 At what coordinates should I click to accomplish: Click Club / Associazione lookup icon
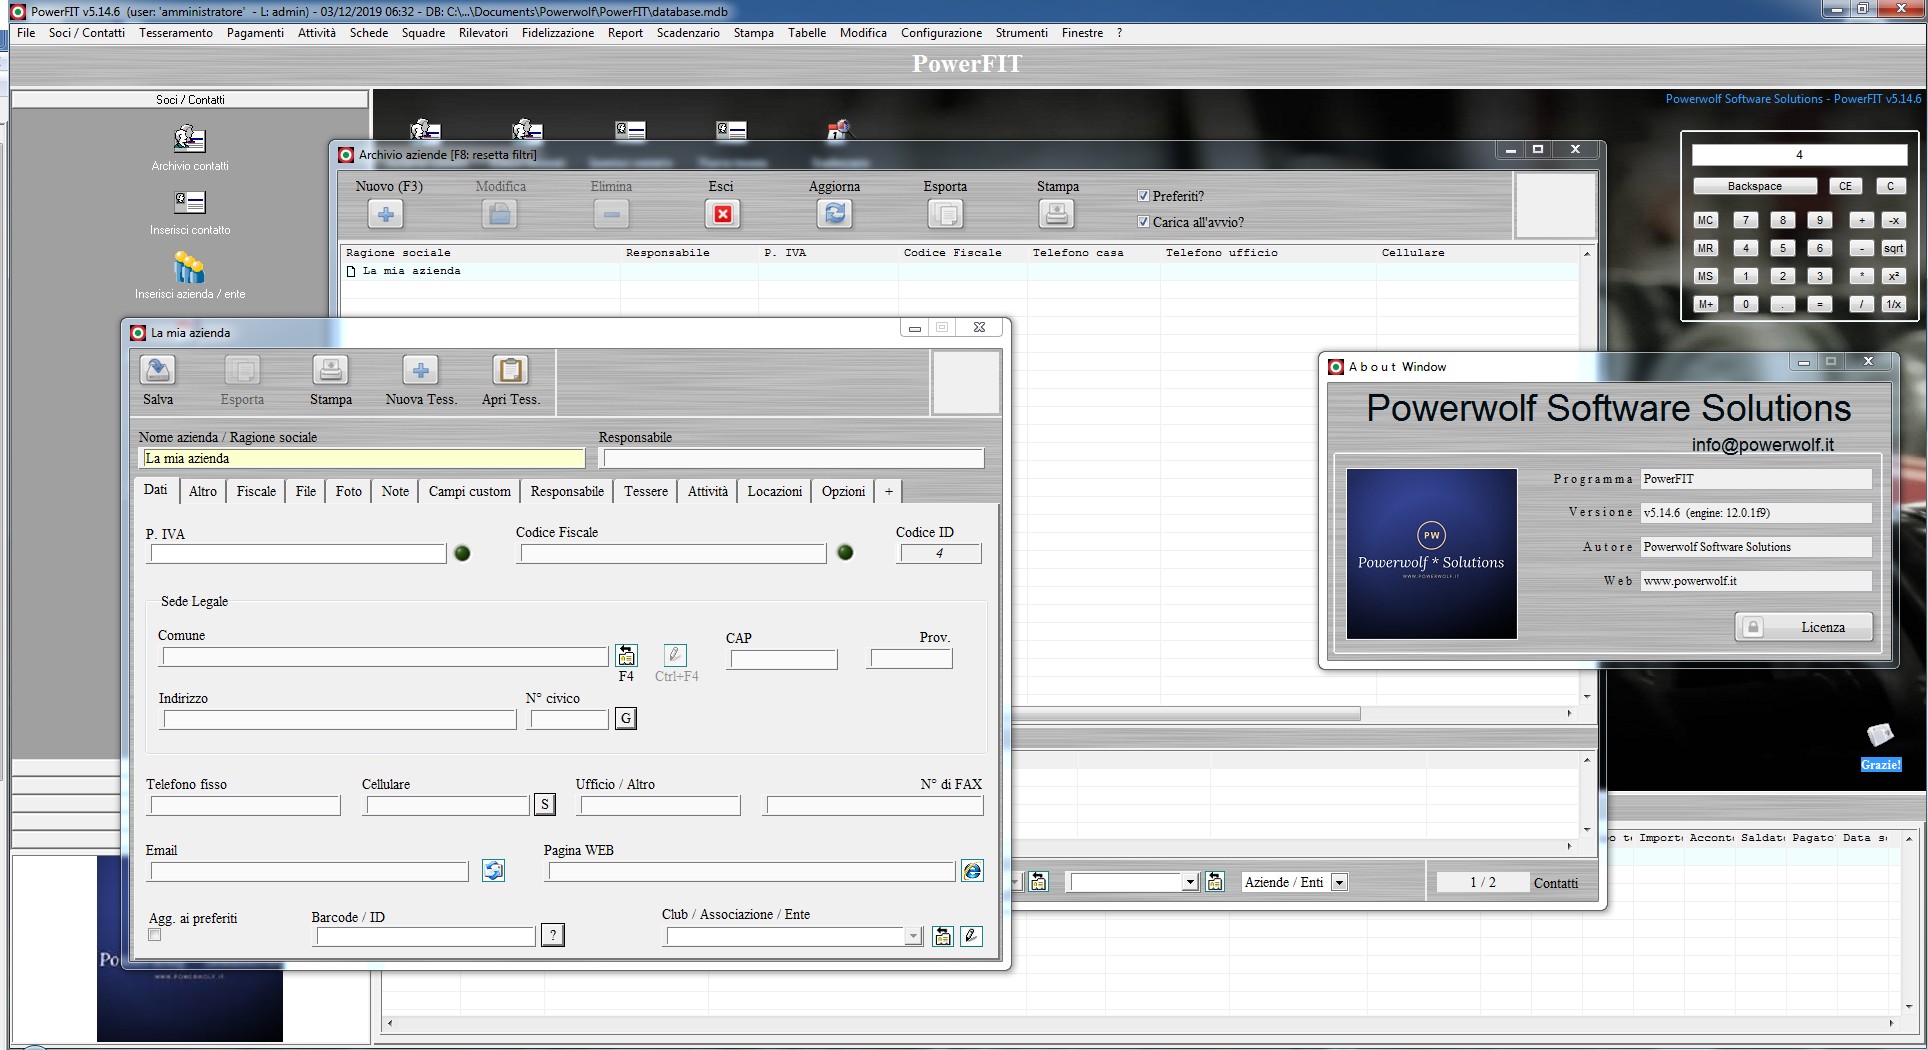tap(942, 936)
